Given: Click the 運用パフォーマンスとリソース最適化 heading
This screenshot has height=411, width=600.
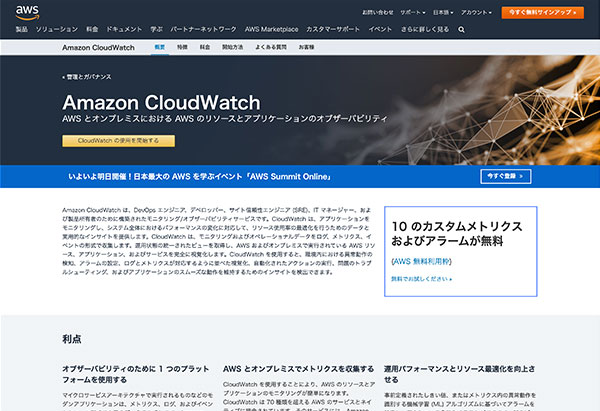Looking at the screenshot, I should pyautogui.click(x=460, y=374).
